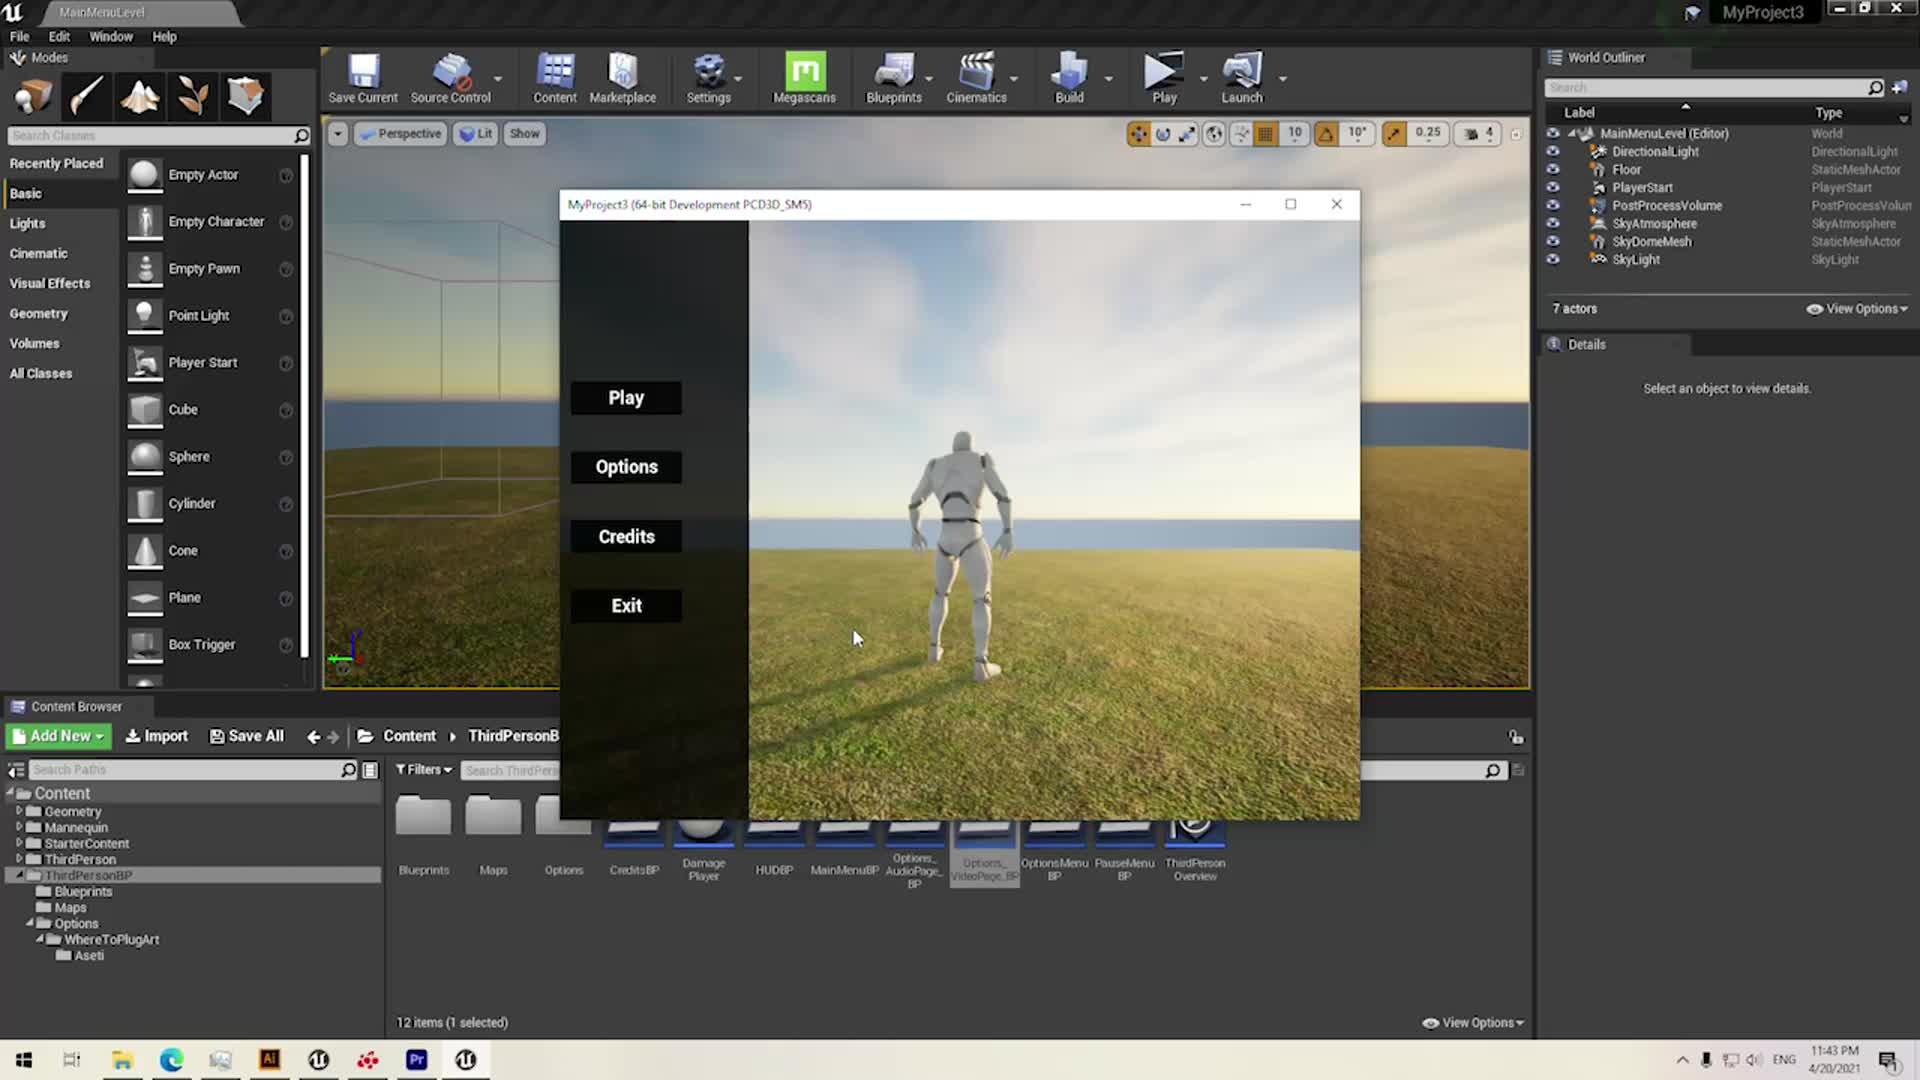Select the Paint mode brush icon
The width and height of the screenshot is (1920, 1080).
pos(86,96)
